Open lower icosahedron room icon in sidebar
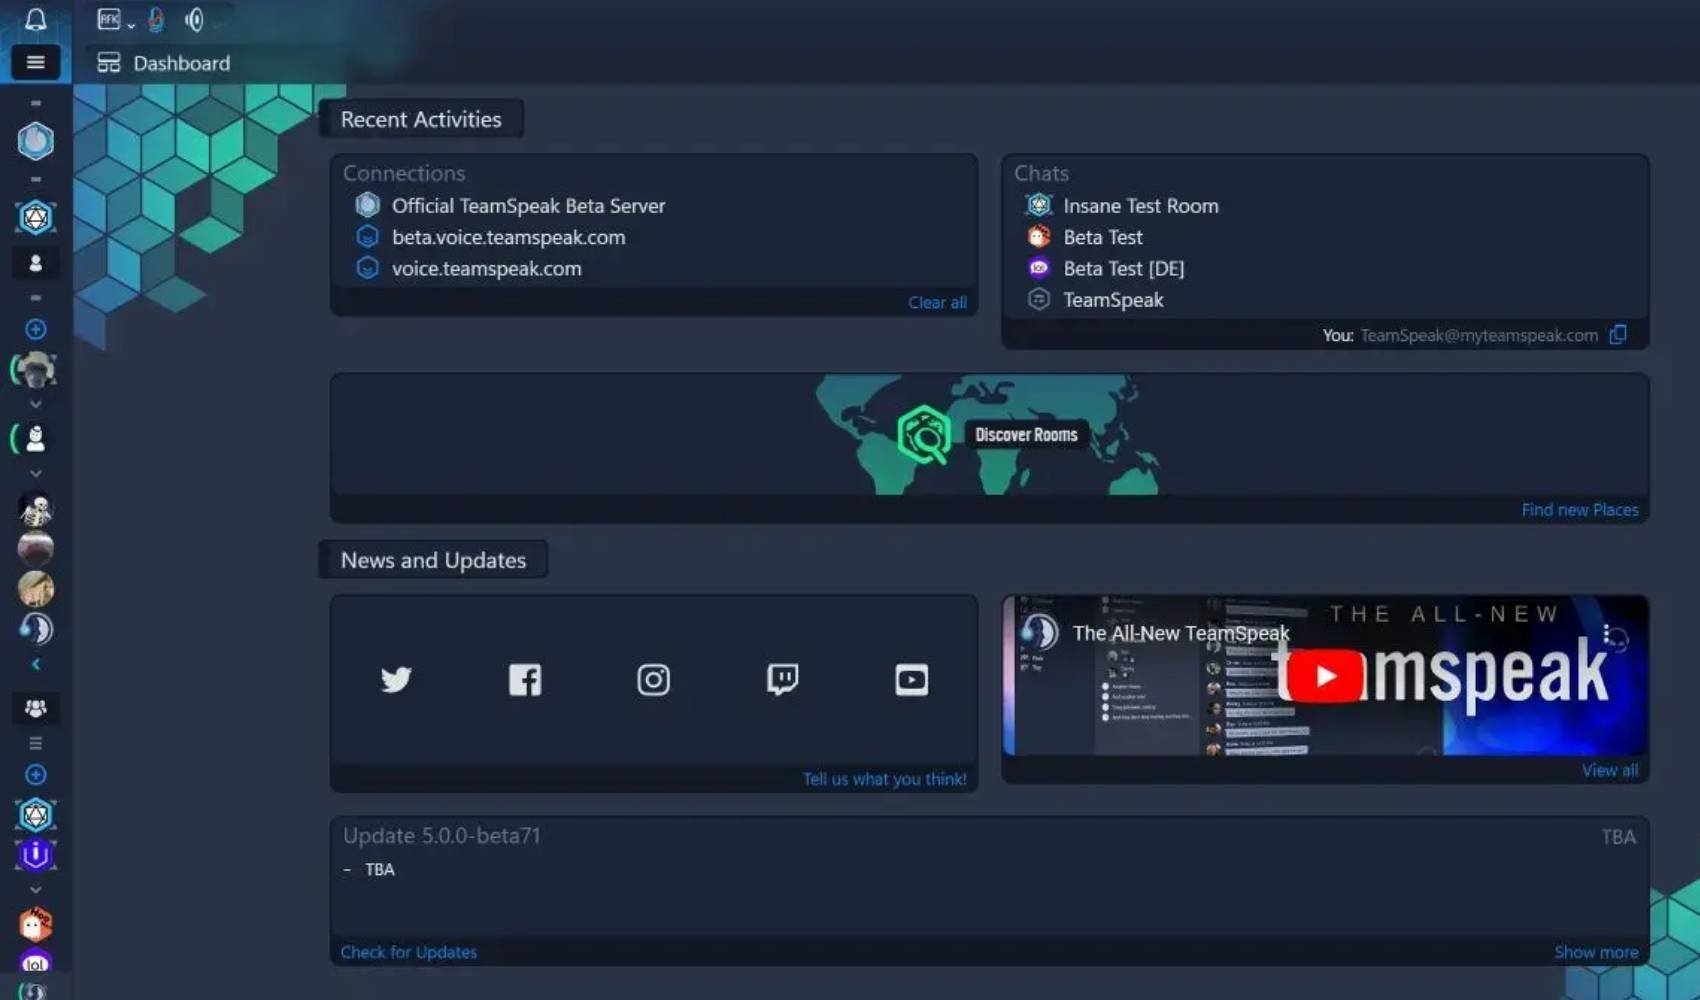1700x1000 pixels. (35, 815)
